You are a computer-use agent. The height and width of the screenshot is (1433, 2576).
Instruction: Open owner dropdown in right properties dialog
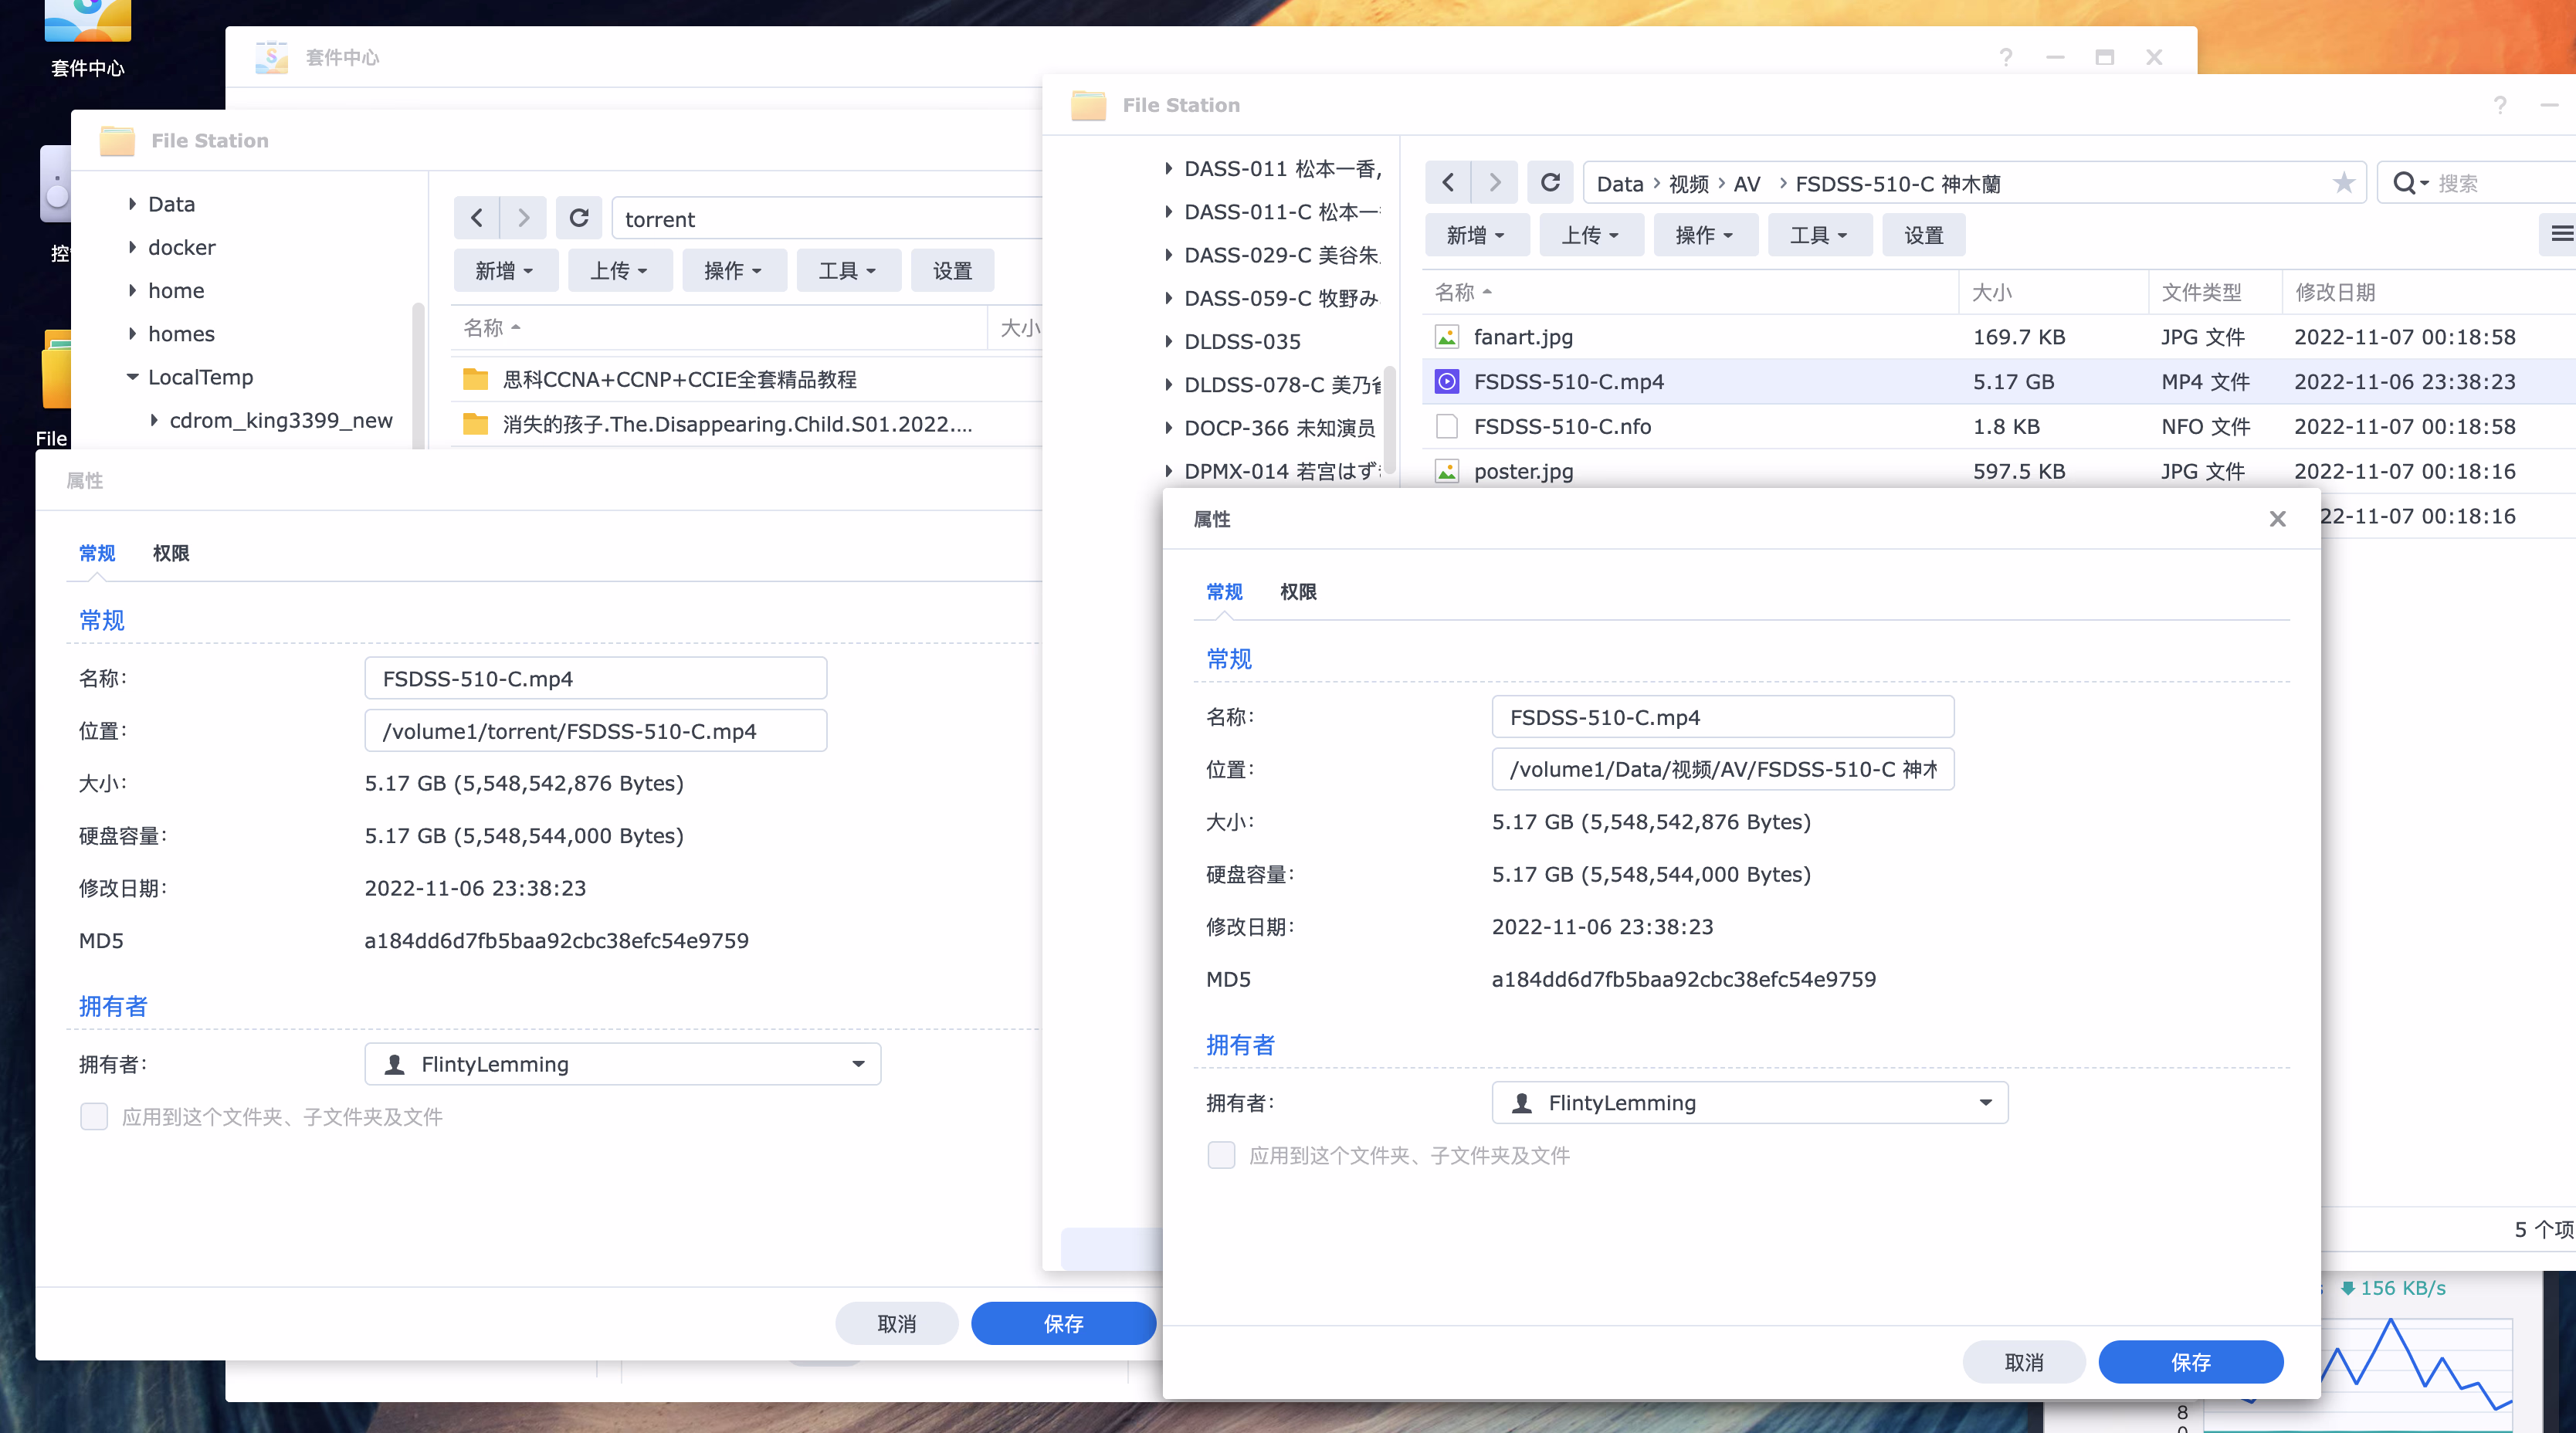[x=1985, y=1102]
